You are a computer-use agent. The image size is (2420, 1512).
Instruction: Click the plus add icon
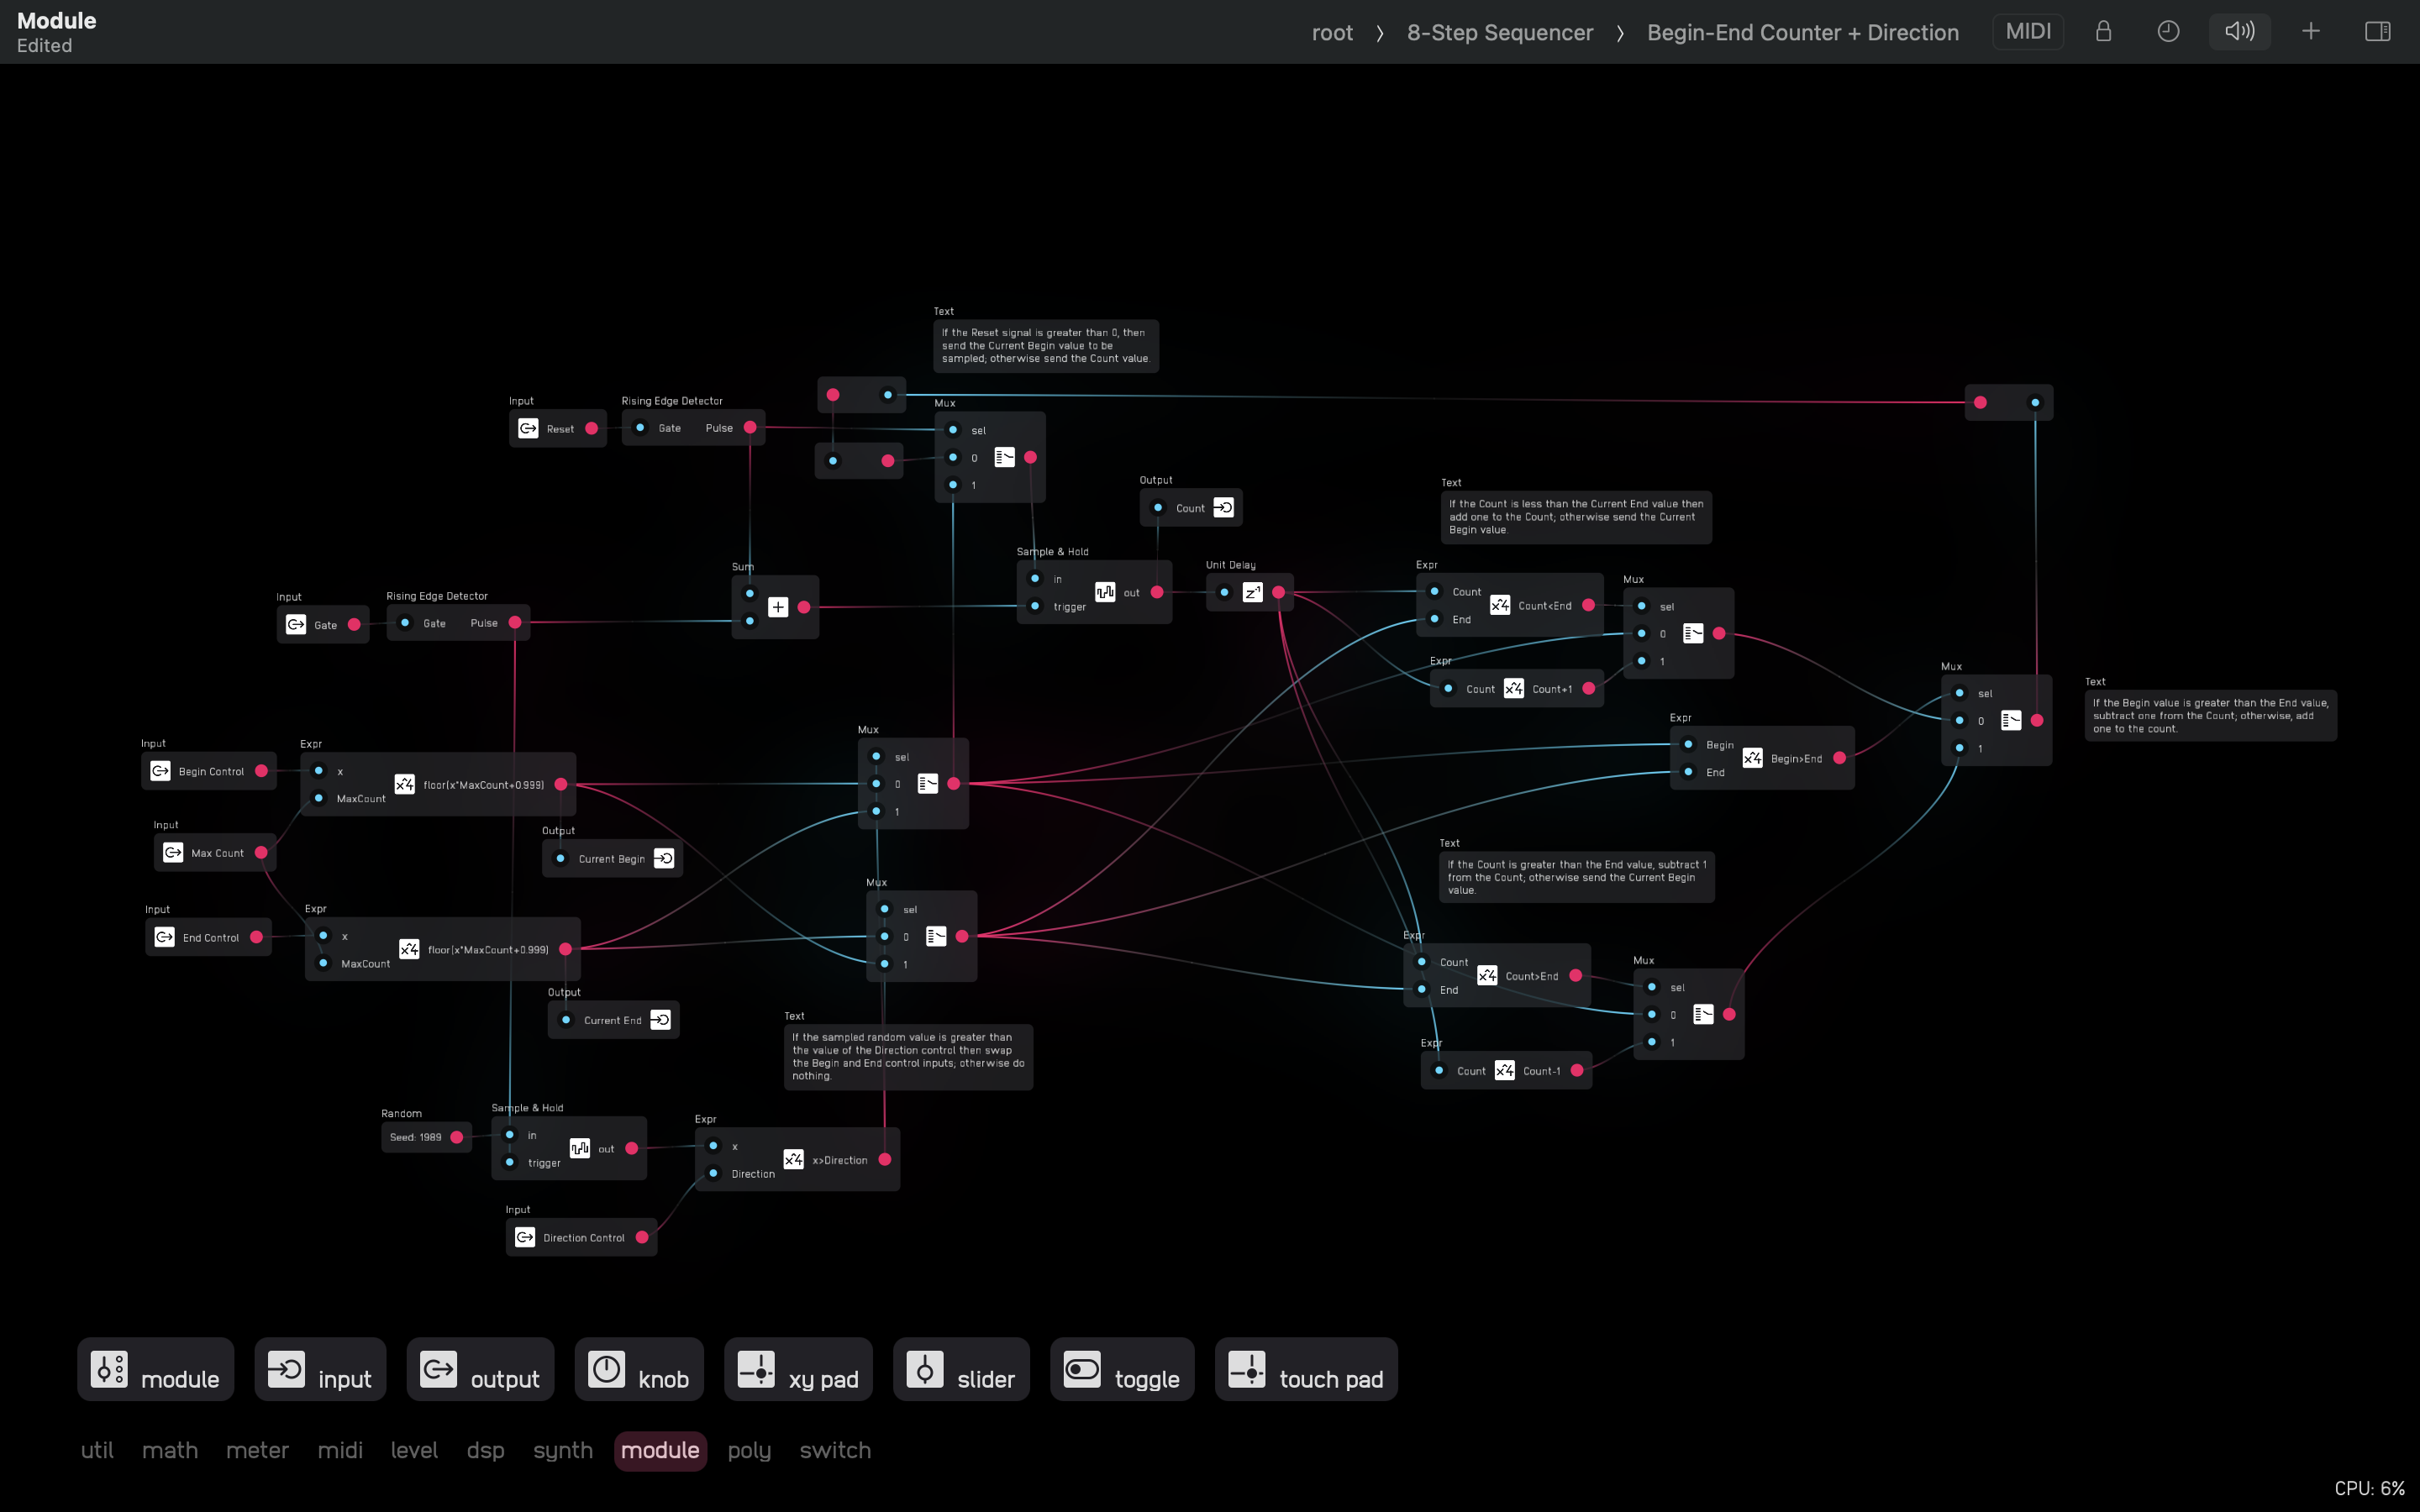[x=2310, y=32]
